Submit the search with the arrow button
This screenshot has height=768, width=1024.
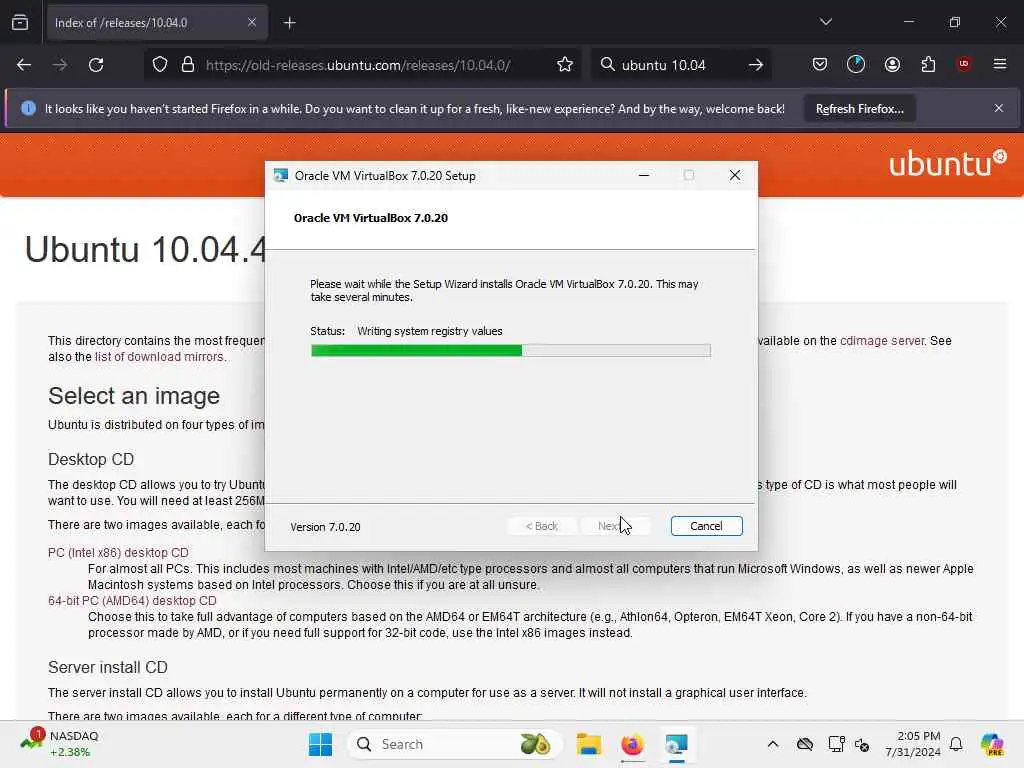tap(756, 65)
